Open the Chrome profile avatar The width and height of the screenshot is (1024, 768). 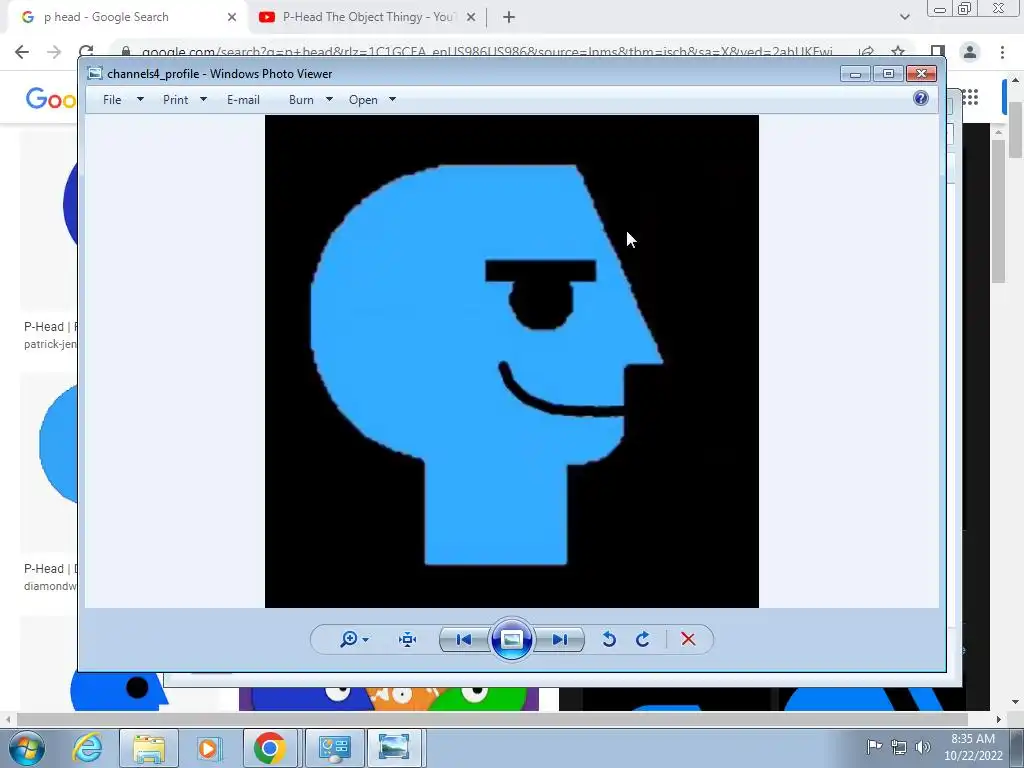[970, 52]
